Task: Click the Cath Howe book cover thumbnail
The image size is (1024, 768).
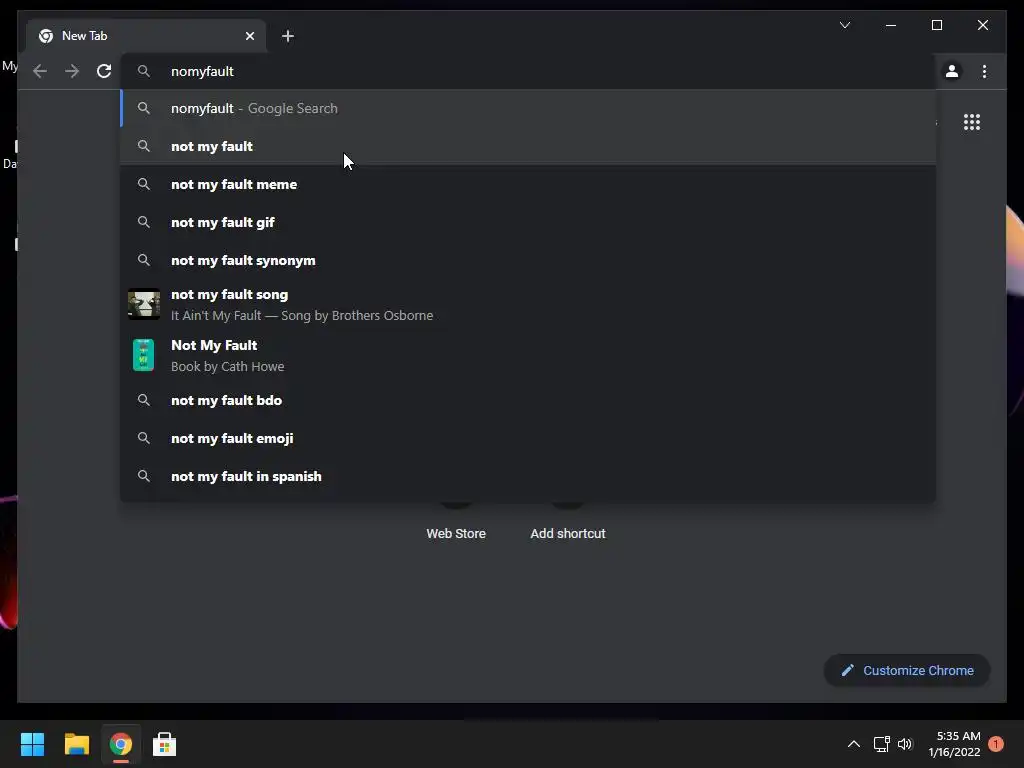Action: click(144, 355)
